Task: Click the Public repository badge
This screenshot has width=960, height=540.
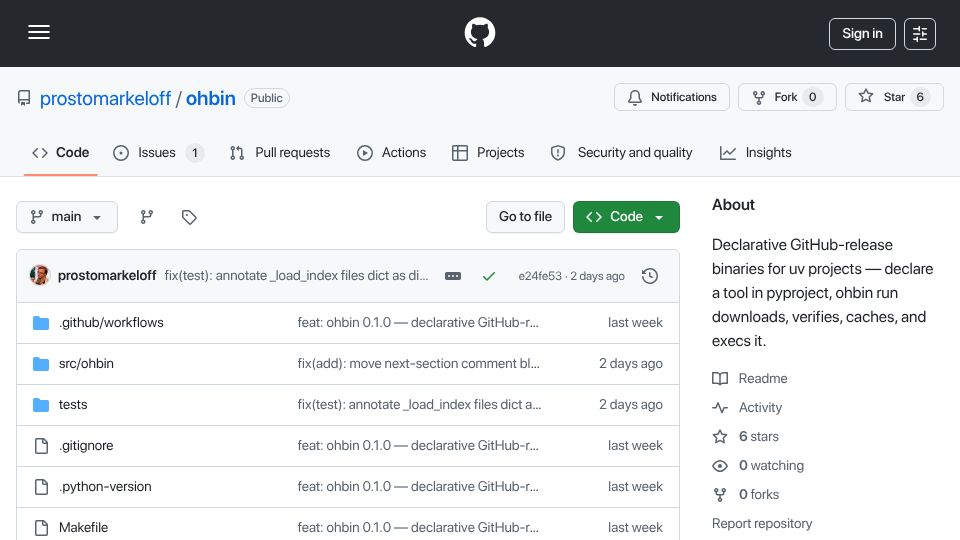Action: pos(266,98)
